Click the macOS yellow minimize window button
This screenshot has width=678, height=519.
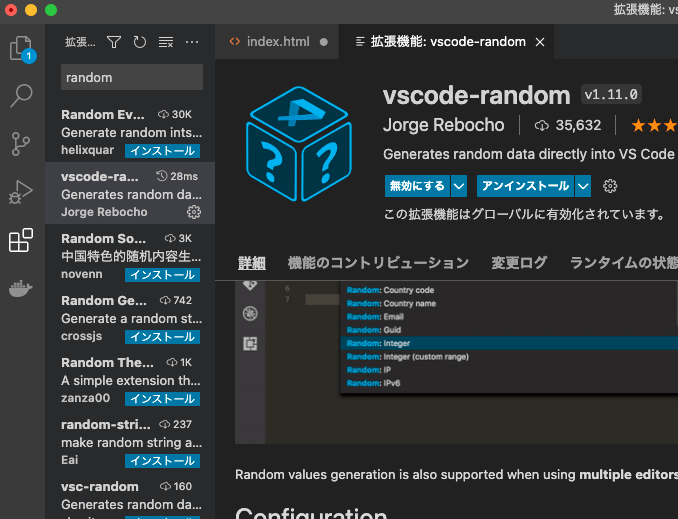[31, 10]
